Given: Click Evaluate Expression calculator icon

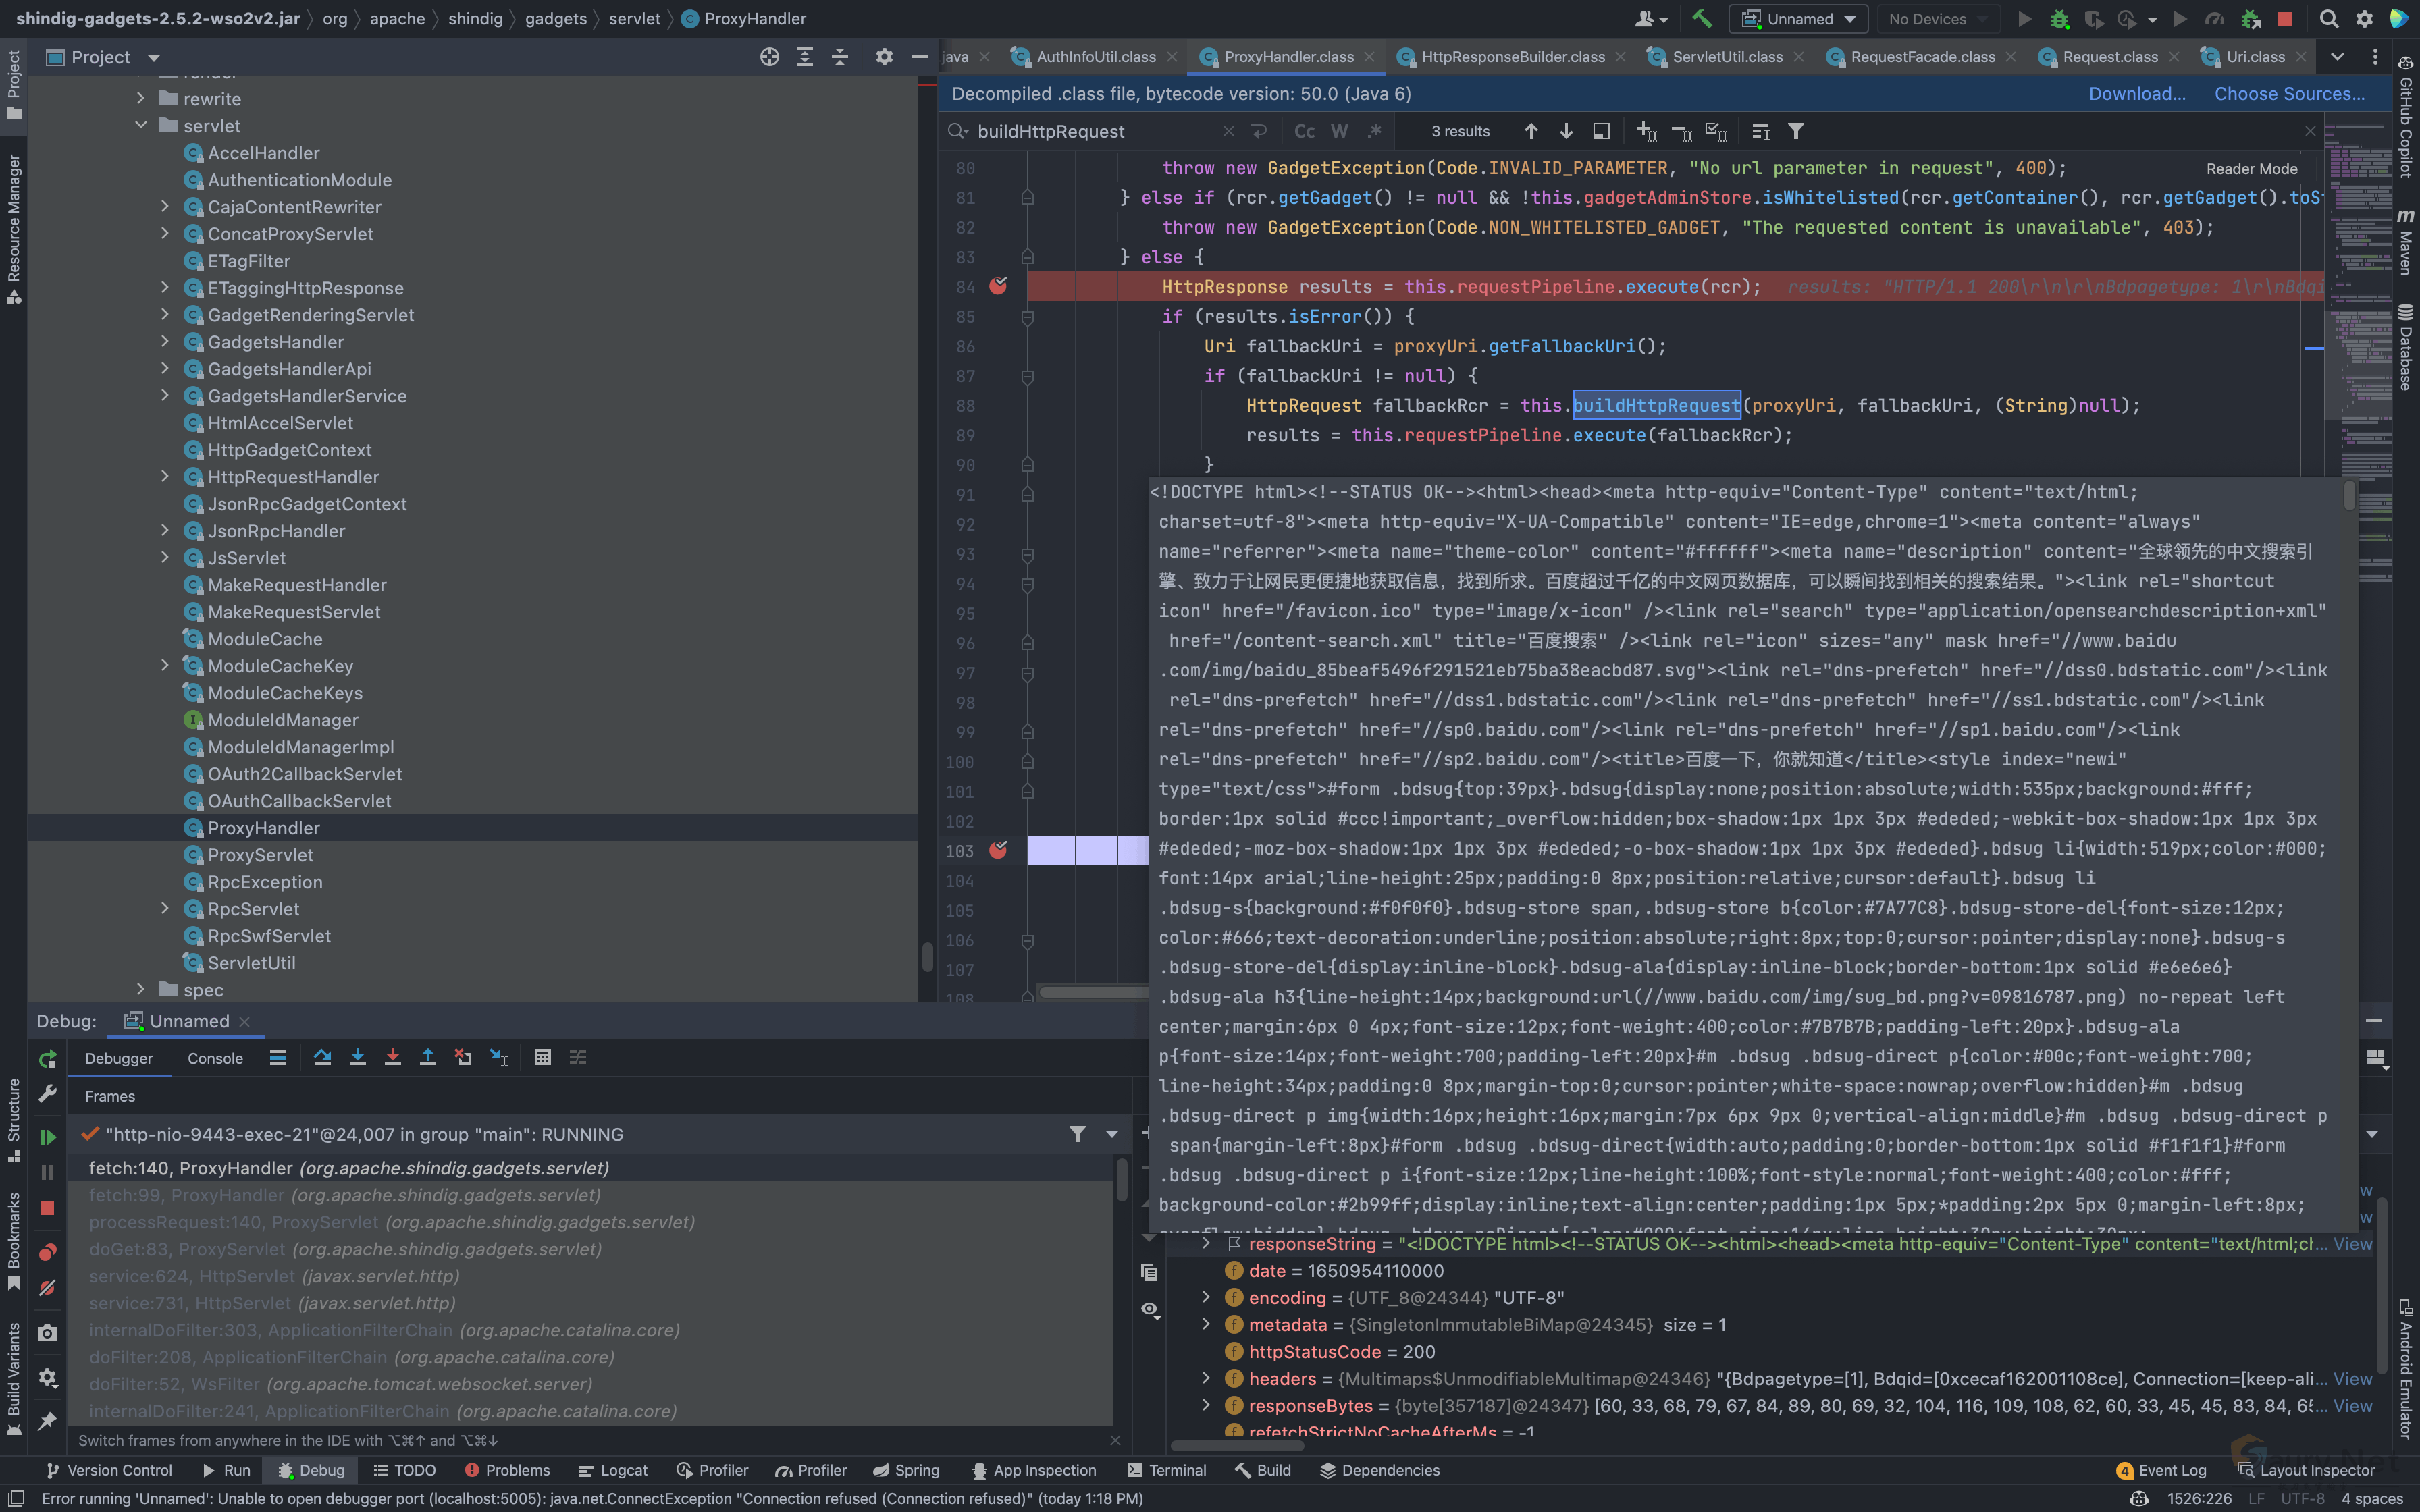Looking at the screenshot, I should [x=542, y=1057].
